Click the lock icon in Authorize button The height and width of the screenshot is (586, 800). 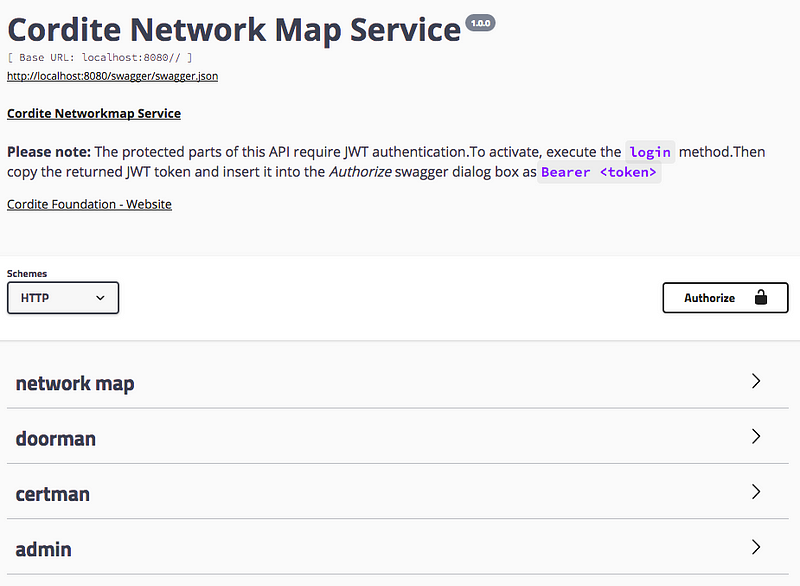point(761,297)
